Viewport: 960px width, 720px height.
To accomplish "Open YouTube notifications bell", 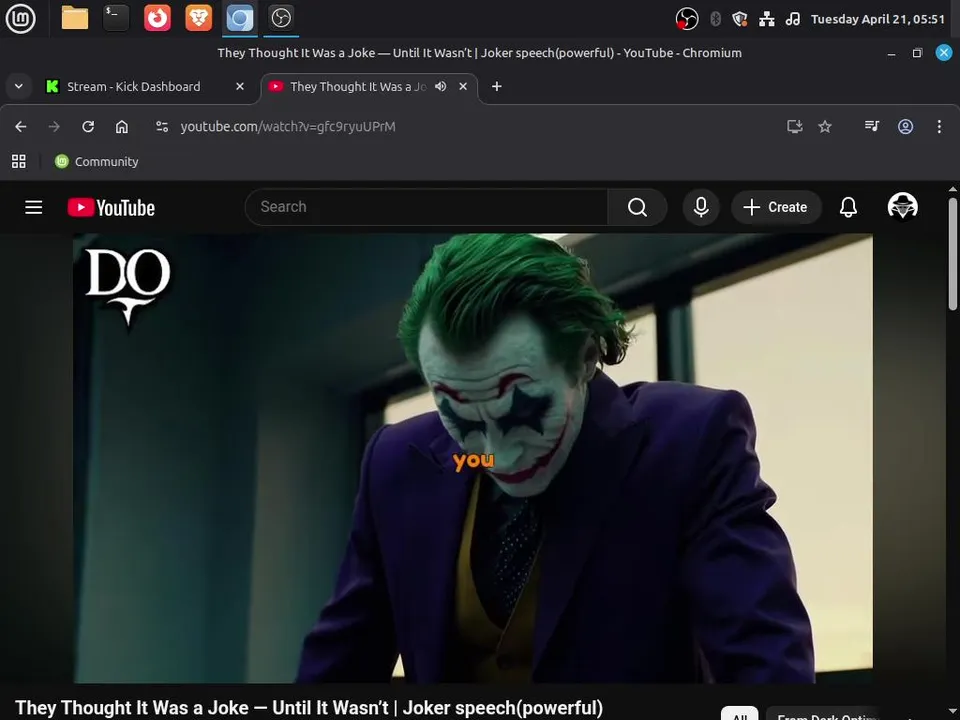I will click(x=848, y=207).
